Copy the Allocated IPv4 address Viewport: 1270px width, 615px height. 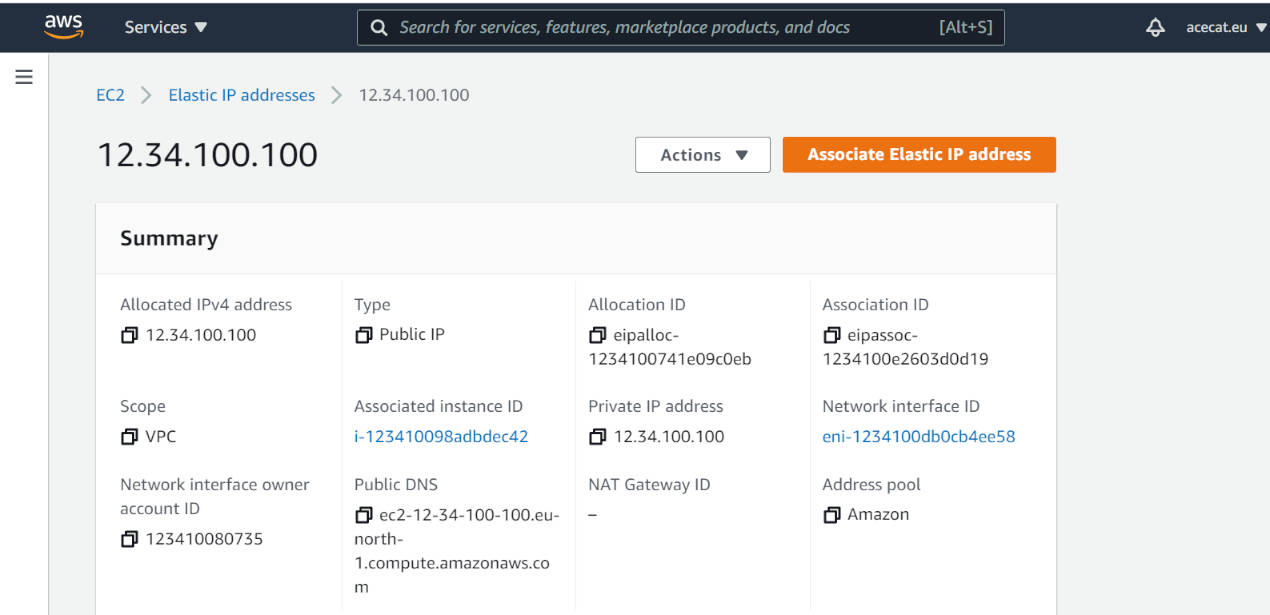click(129, 335)
